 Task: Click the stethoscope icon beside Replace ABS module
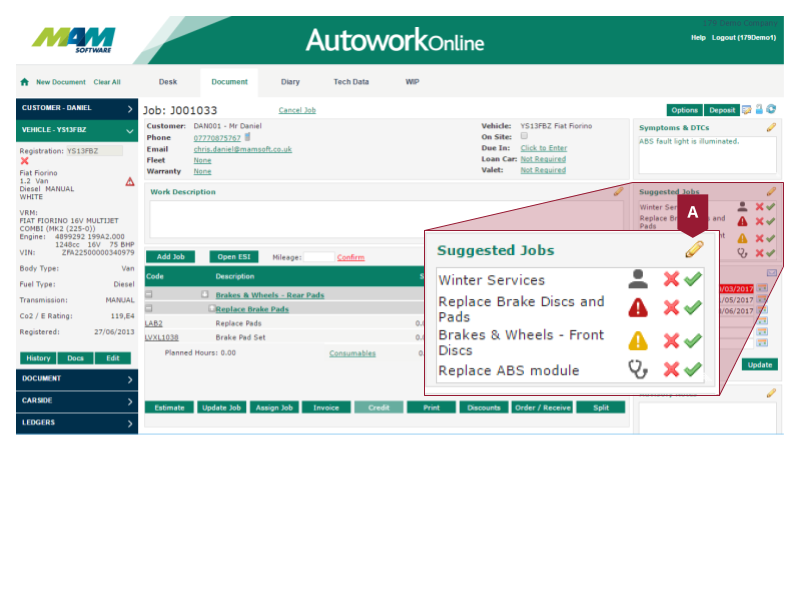point(637,370)
